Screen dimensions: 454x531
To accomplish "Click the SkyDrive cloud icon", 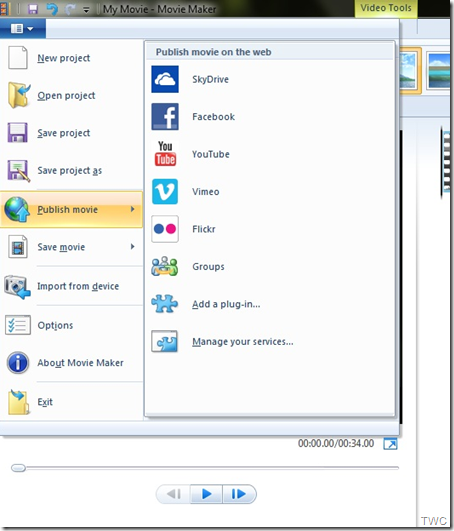I will (165, 79).
